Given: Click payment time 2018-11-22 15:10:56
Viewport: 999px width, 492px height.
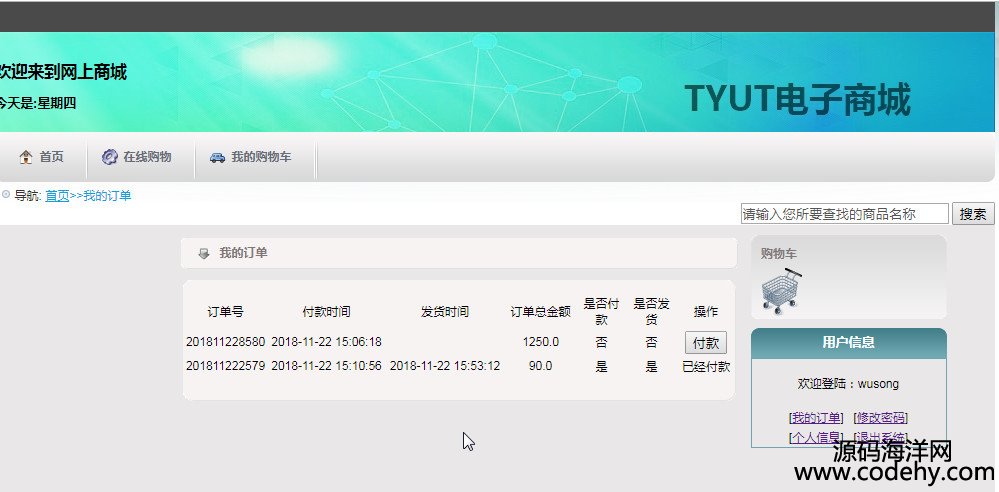Looking at the screenshot, I should click(x=326, y=366).
